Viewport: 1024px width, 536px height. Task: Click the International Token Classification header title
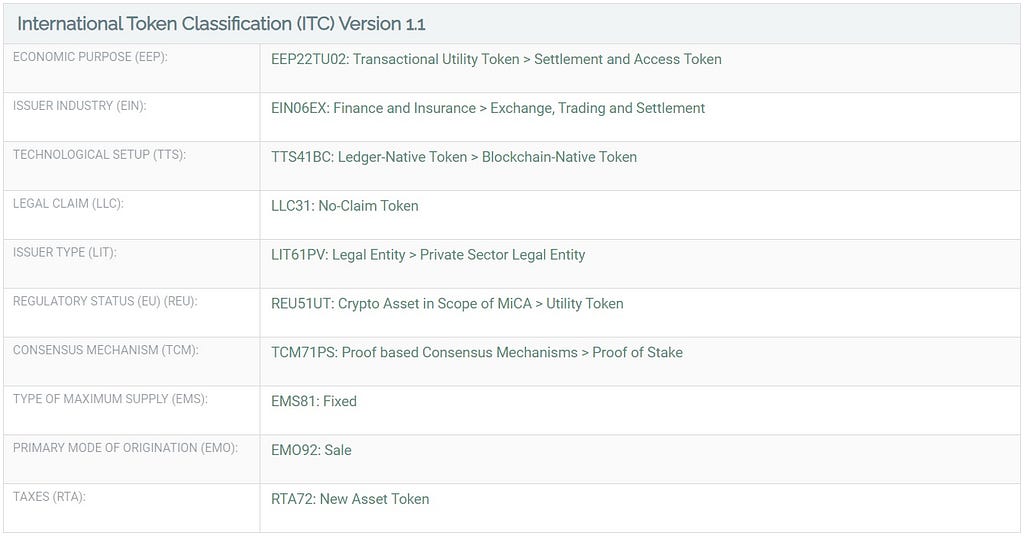tap(221, 24)
